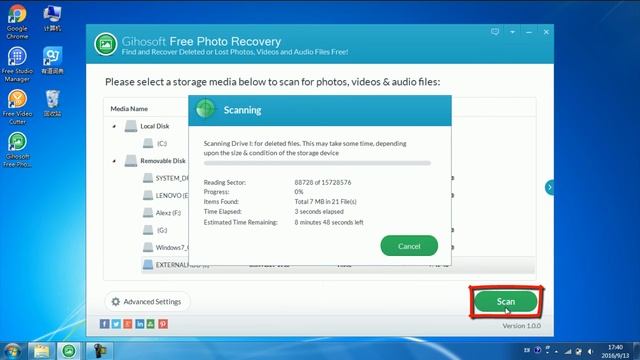This screenshot has width=640, height=360.
Task: Click the Gihosoft logo icon in header
Action: 106,44
